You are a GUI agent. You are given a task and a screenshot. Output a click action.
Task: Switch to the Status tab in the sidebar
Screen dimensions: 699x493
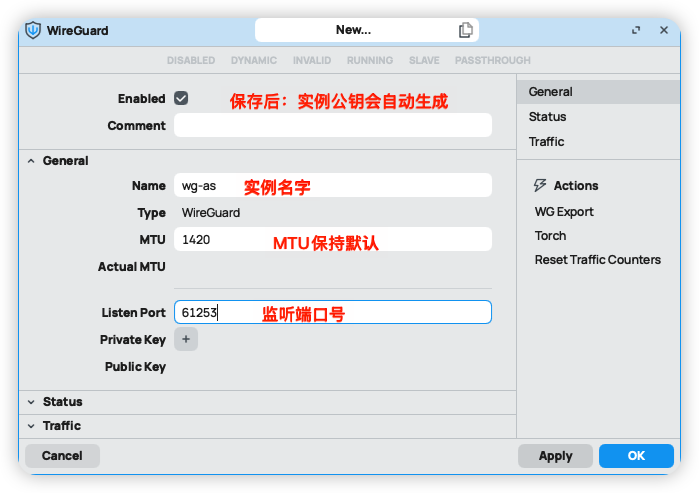[598, 117]
